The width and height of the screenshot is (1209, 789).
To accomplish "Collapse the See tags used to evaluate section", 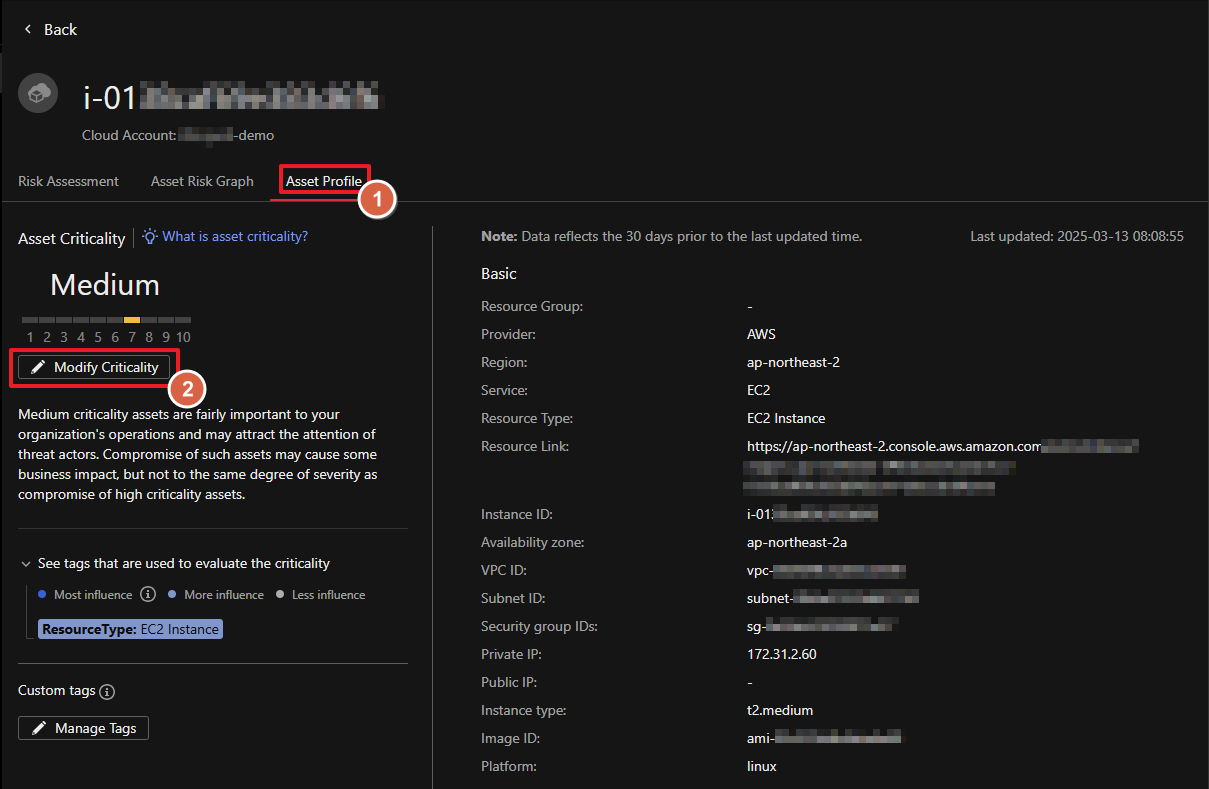I will (x=26, y=564).
